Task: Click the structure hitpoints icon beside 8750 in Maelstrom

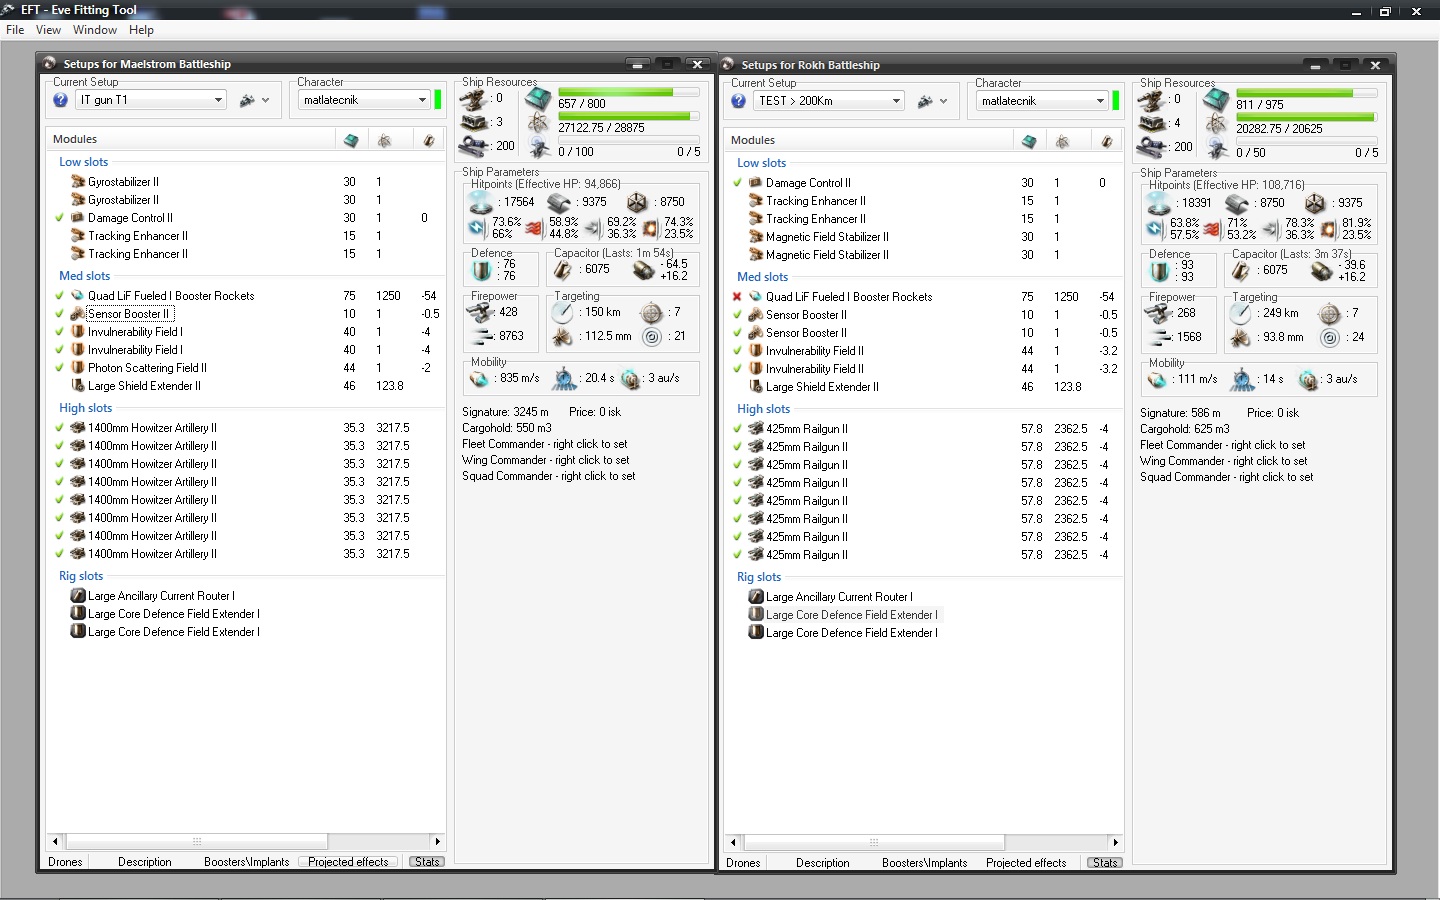Action: coord(637,202)
